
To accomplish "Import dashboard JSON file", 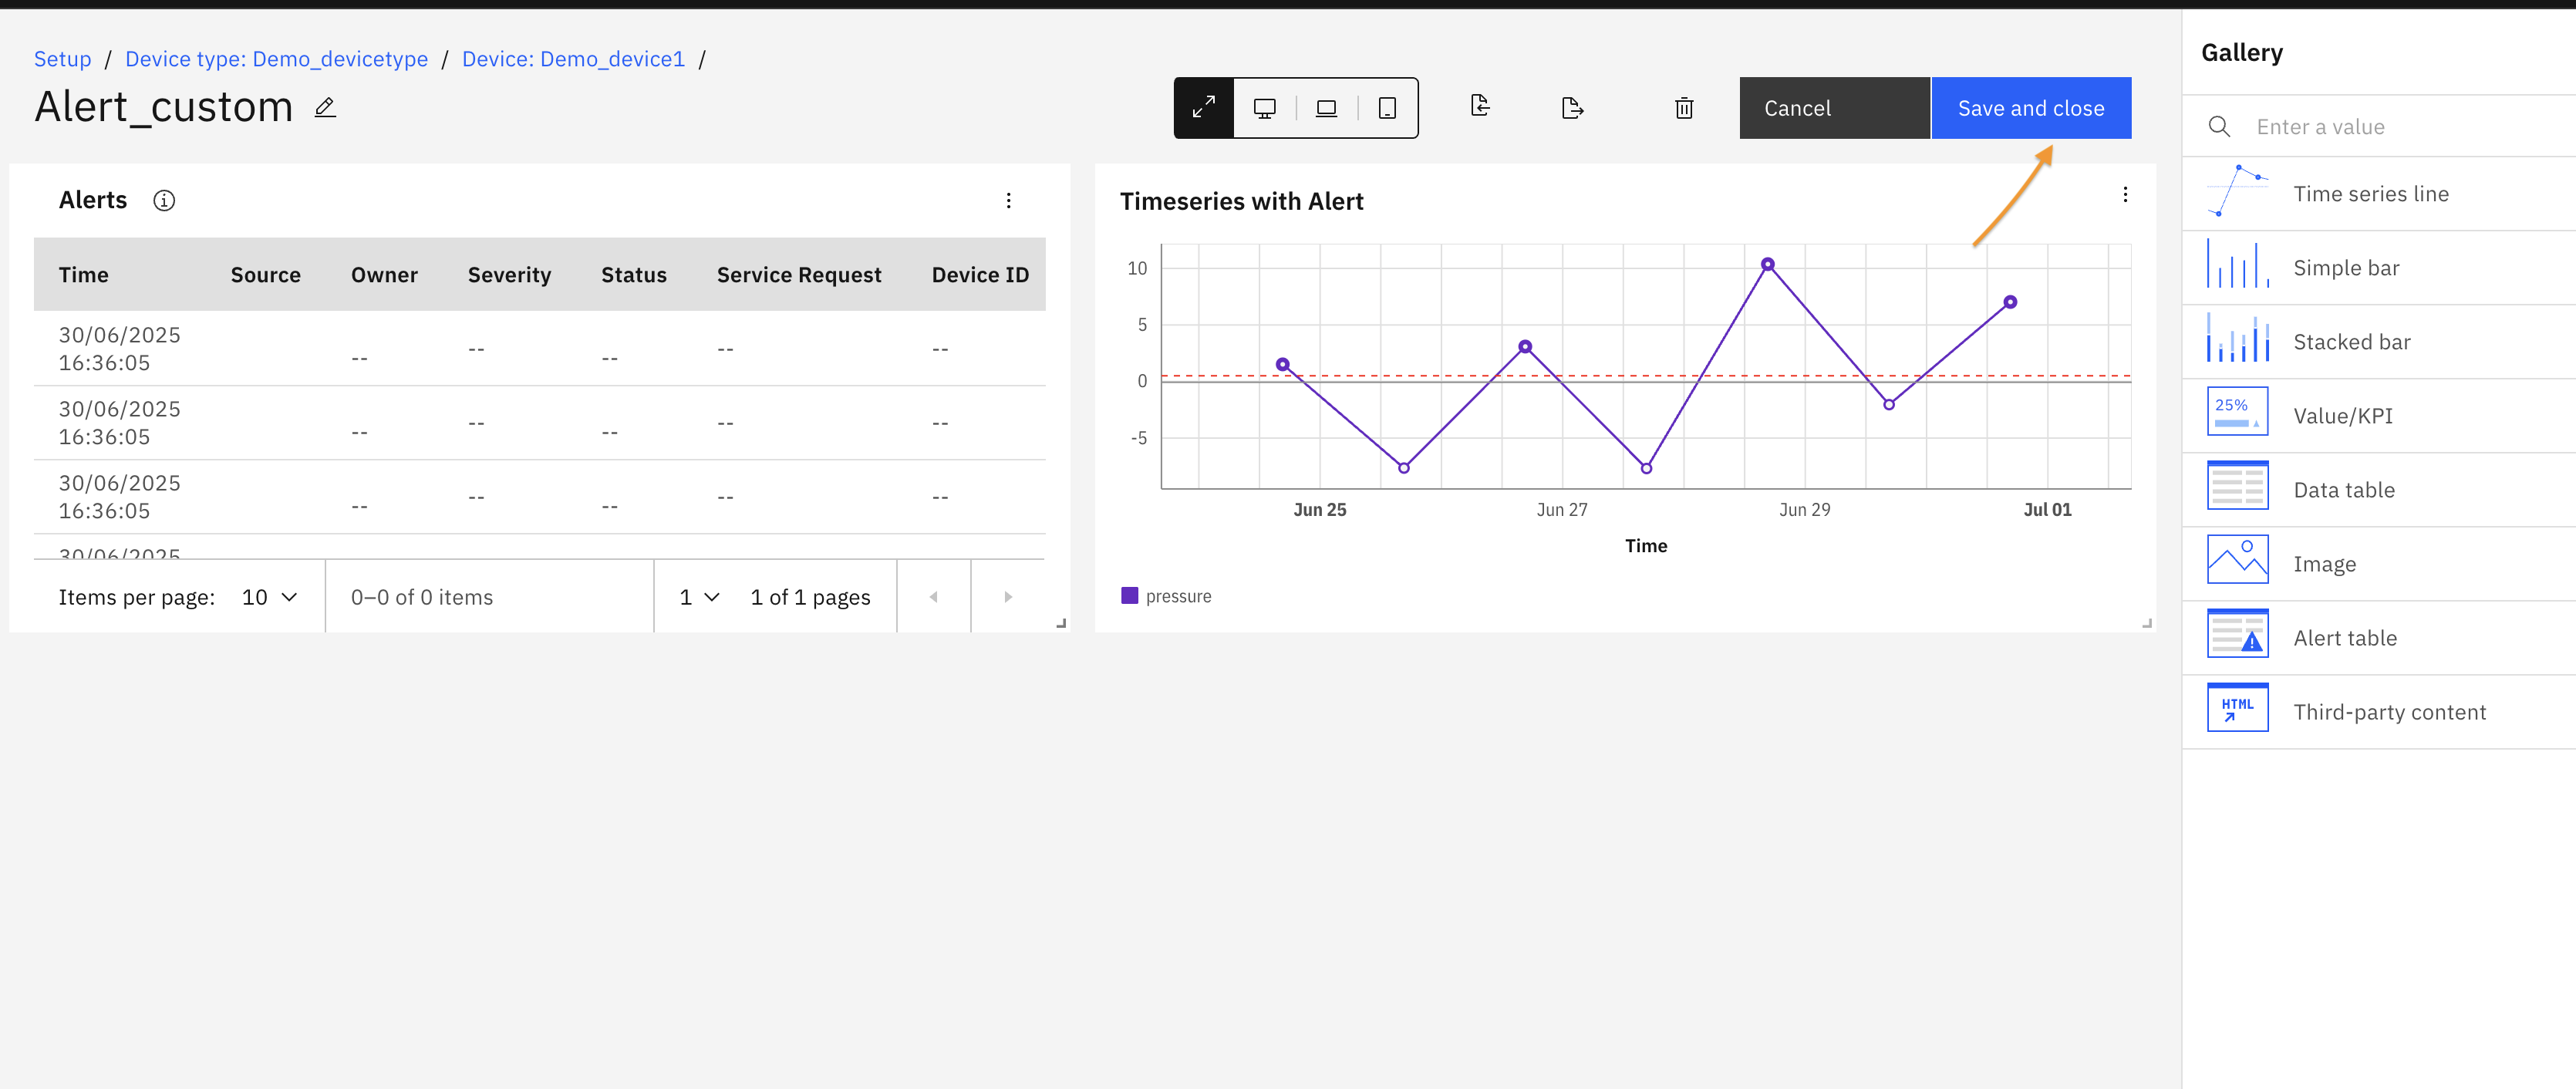I will (1480, 106).
